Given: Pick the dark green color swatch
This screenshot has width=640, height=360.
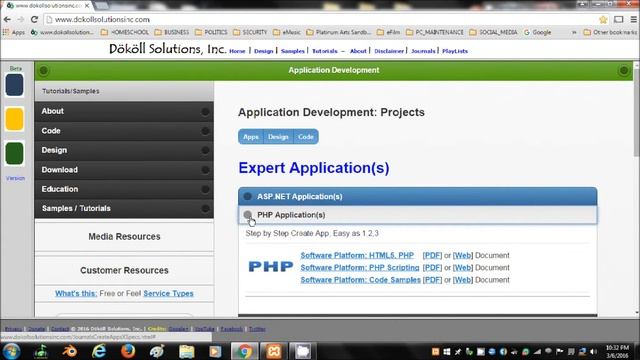Looking at the screenshot, I should click(x=14, y=153).
